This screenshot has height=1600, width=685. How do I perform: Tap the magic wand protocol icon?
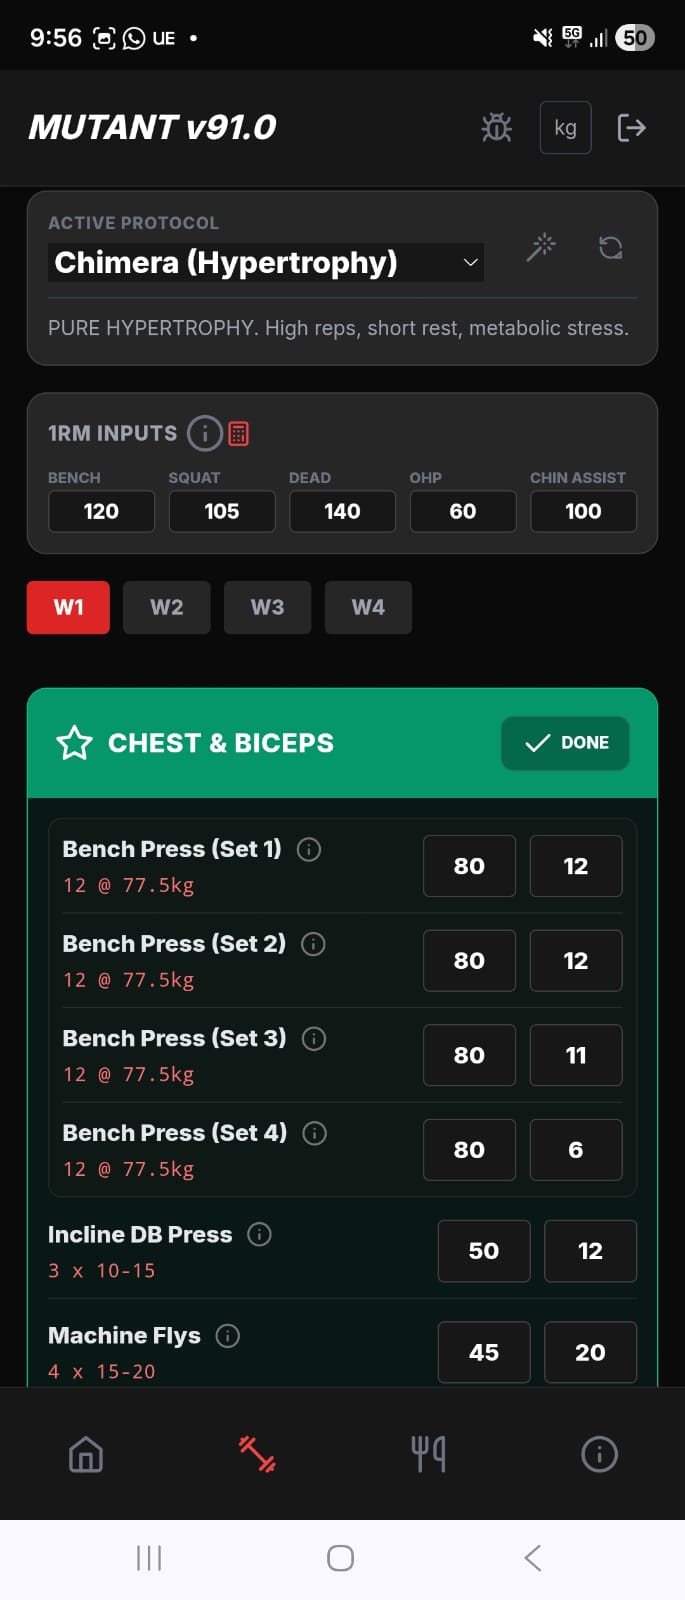[x=541, y=247]
